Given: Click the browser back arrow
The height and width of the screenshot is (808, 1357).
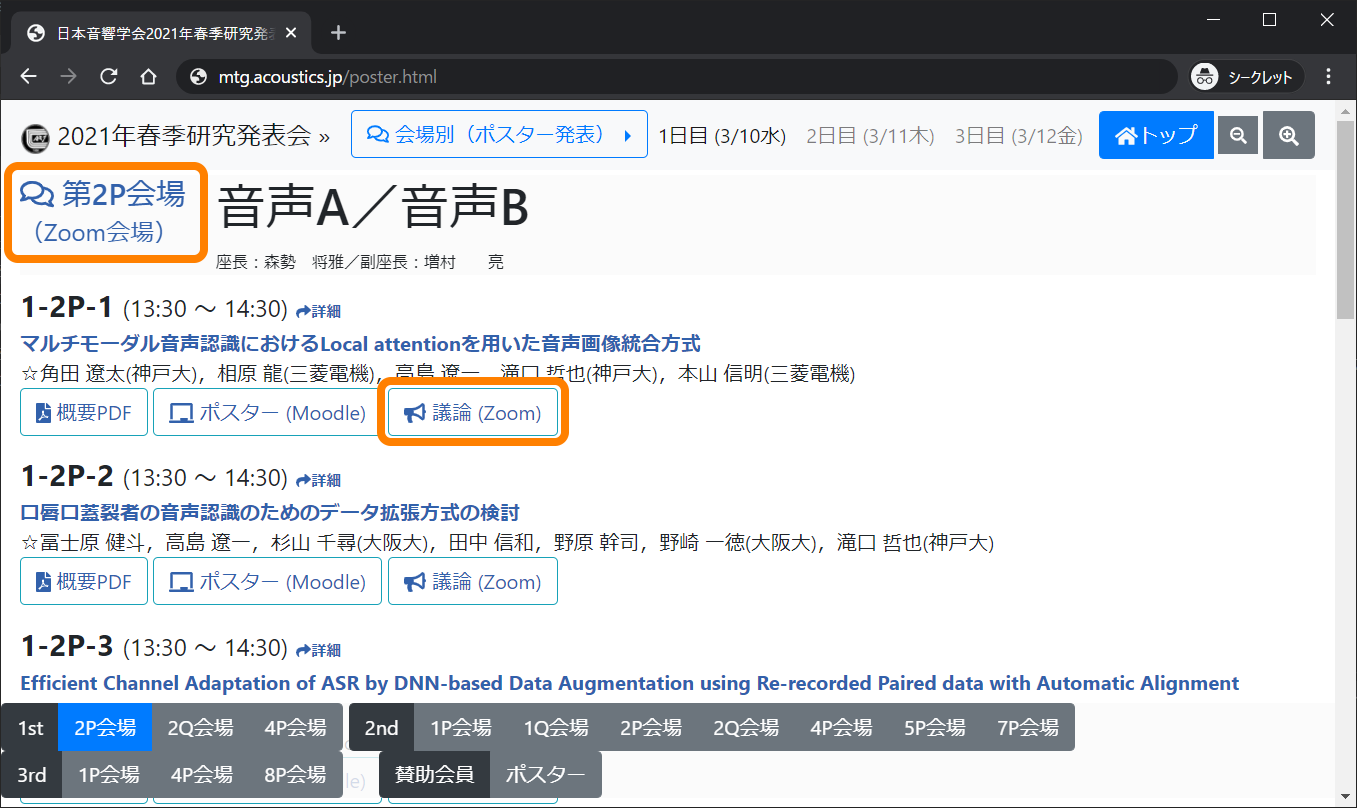Looking at the screenshot, I should pyautogui.click(x=29, y=77).
